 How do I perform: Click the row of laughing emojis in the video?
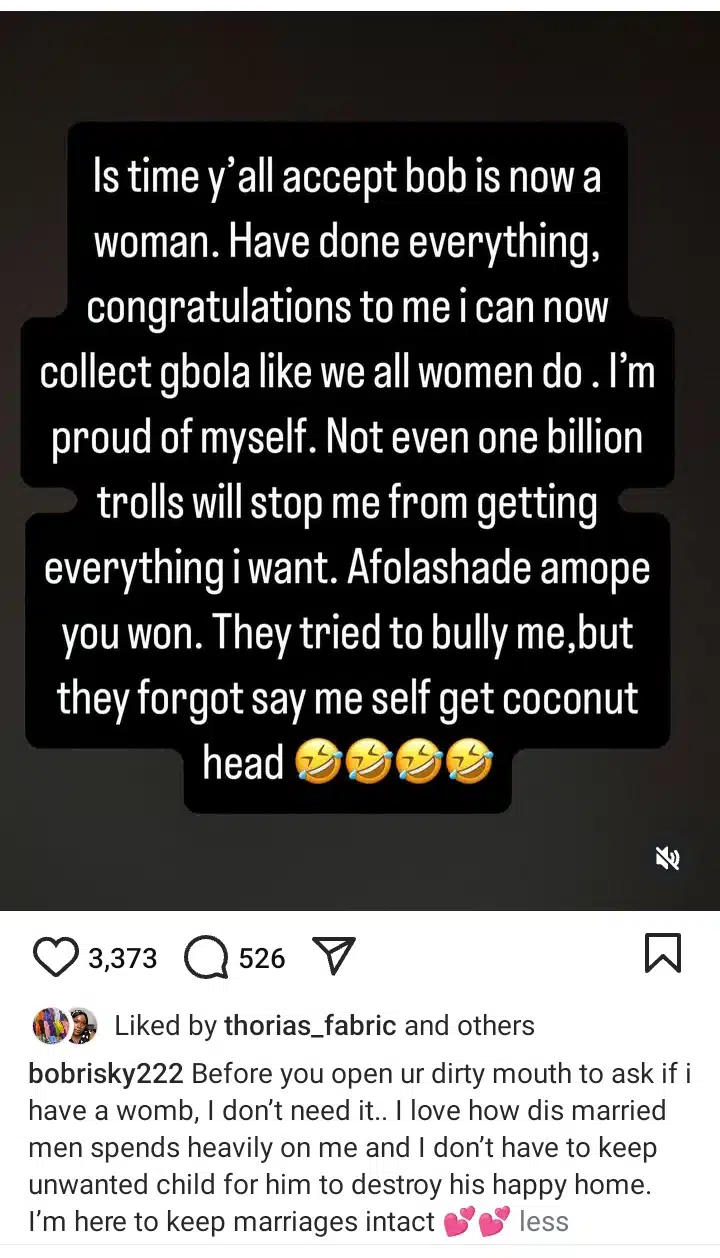point(395,765)
